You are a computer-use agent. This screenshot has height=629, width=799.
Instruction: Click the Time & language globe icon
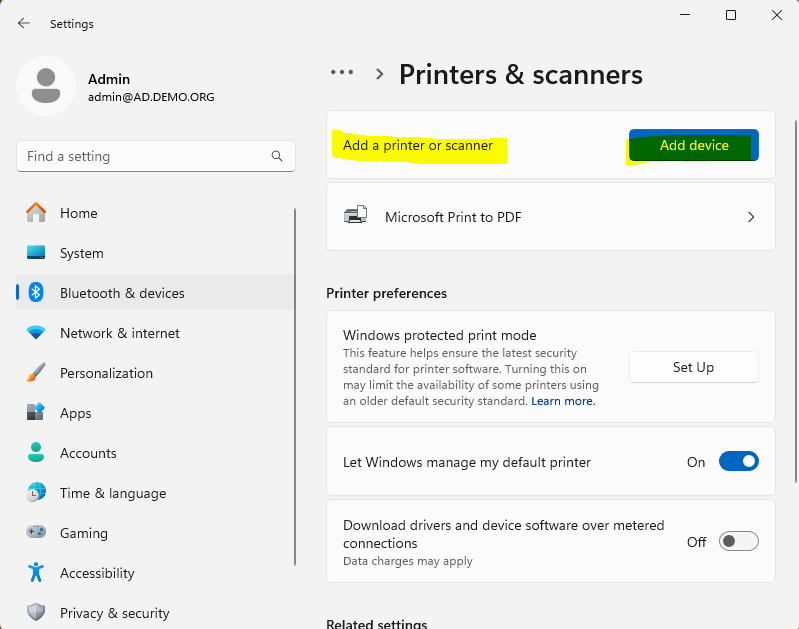[36, 492]
